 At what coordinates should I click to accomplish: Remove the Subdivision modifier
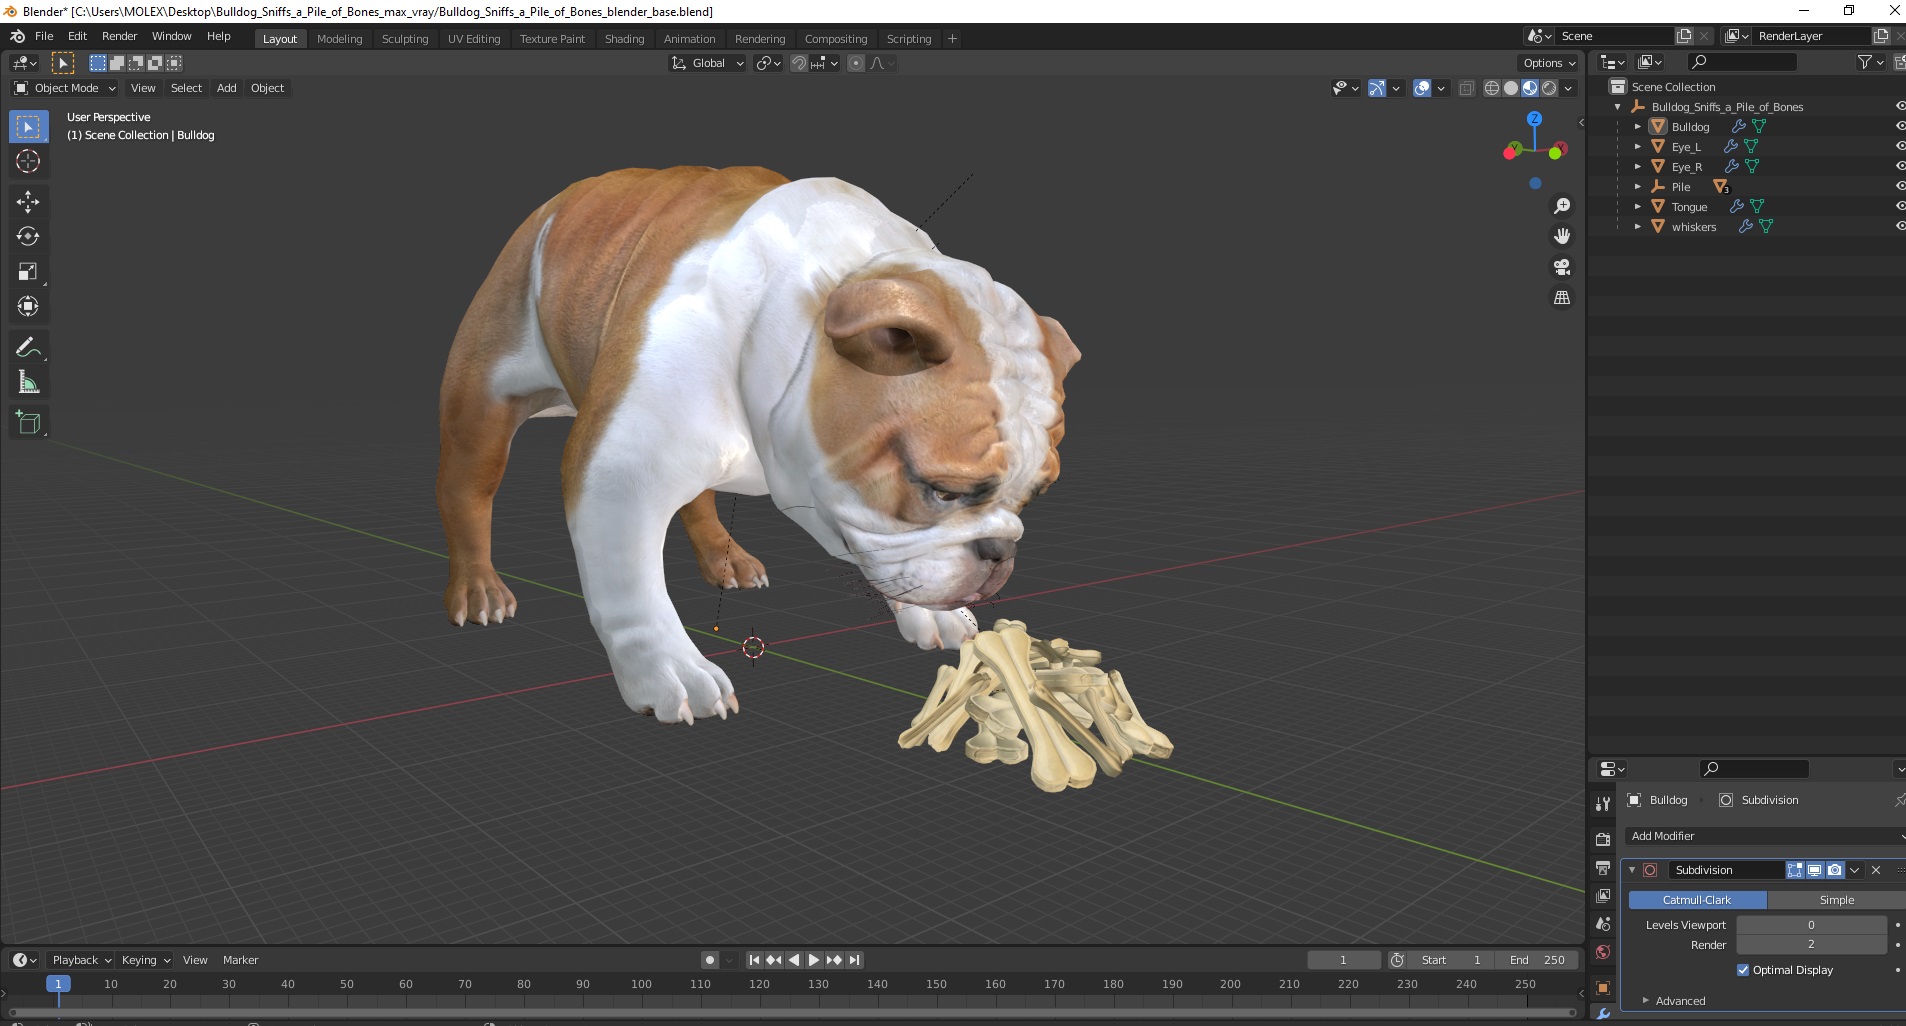coord(1876,870)
